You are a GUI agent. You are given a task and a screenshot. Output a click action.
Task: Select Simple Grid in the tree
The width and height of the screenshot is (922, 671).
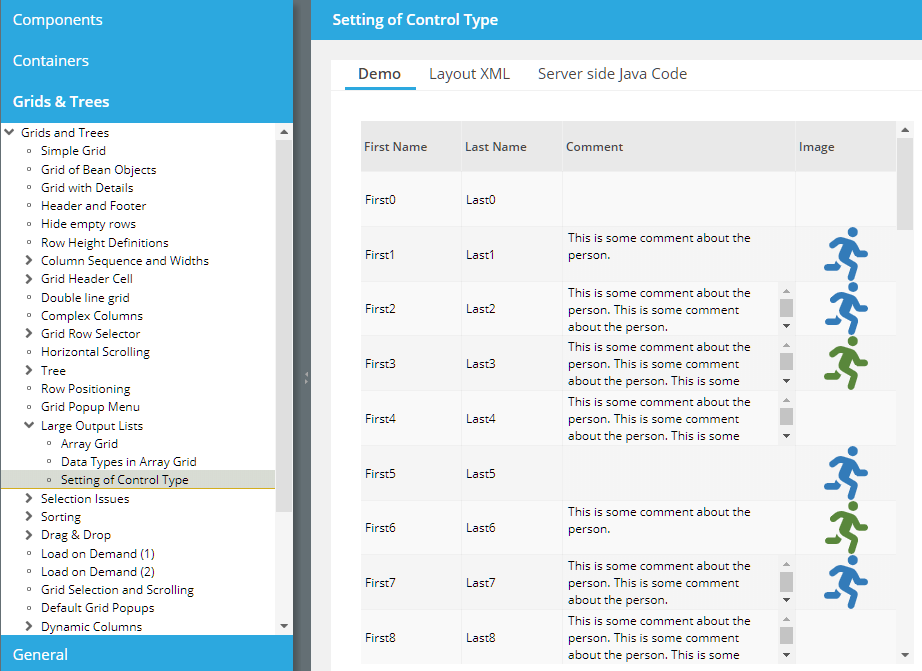(x=73, y=151)
